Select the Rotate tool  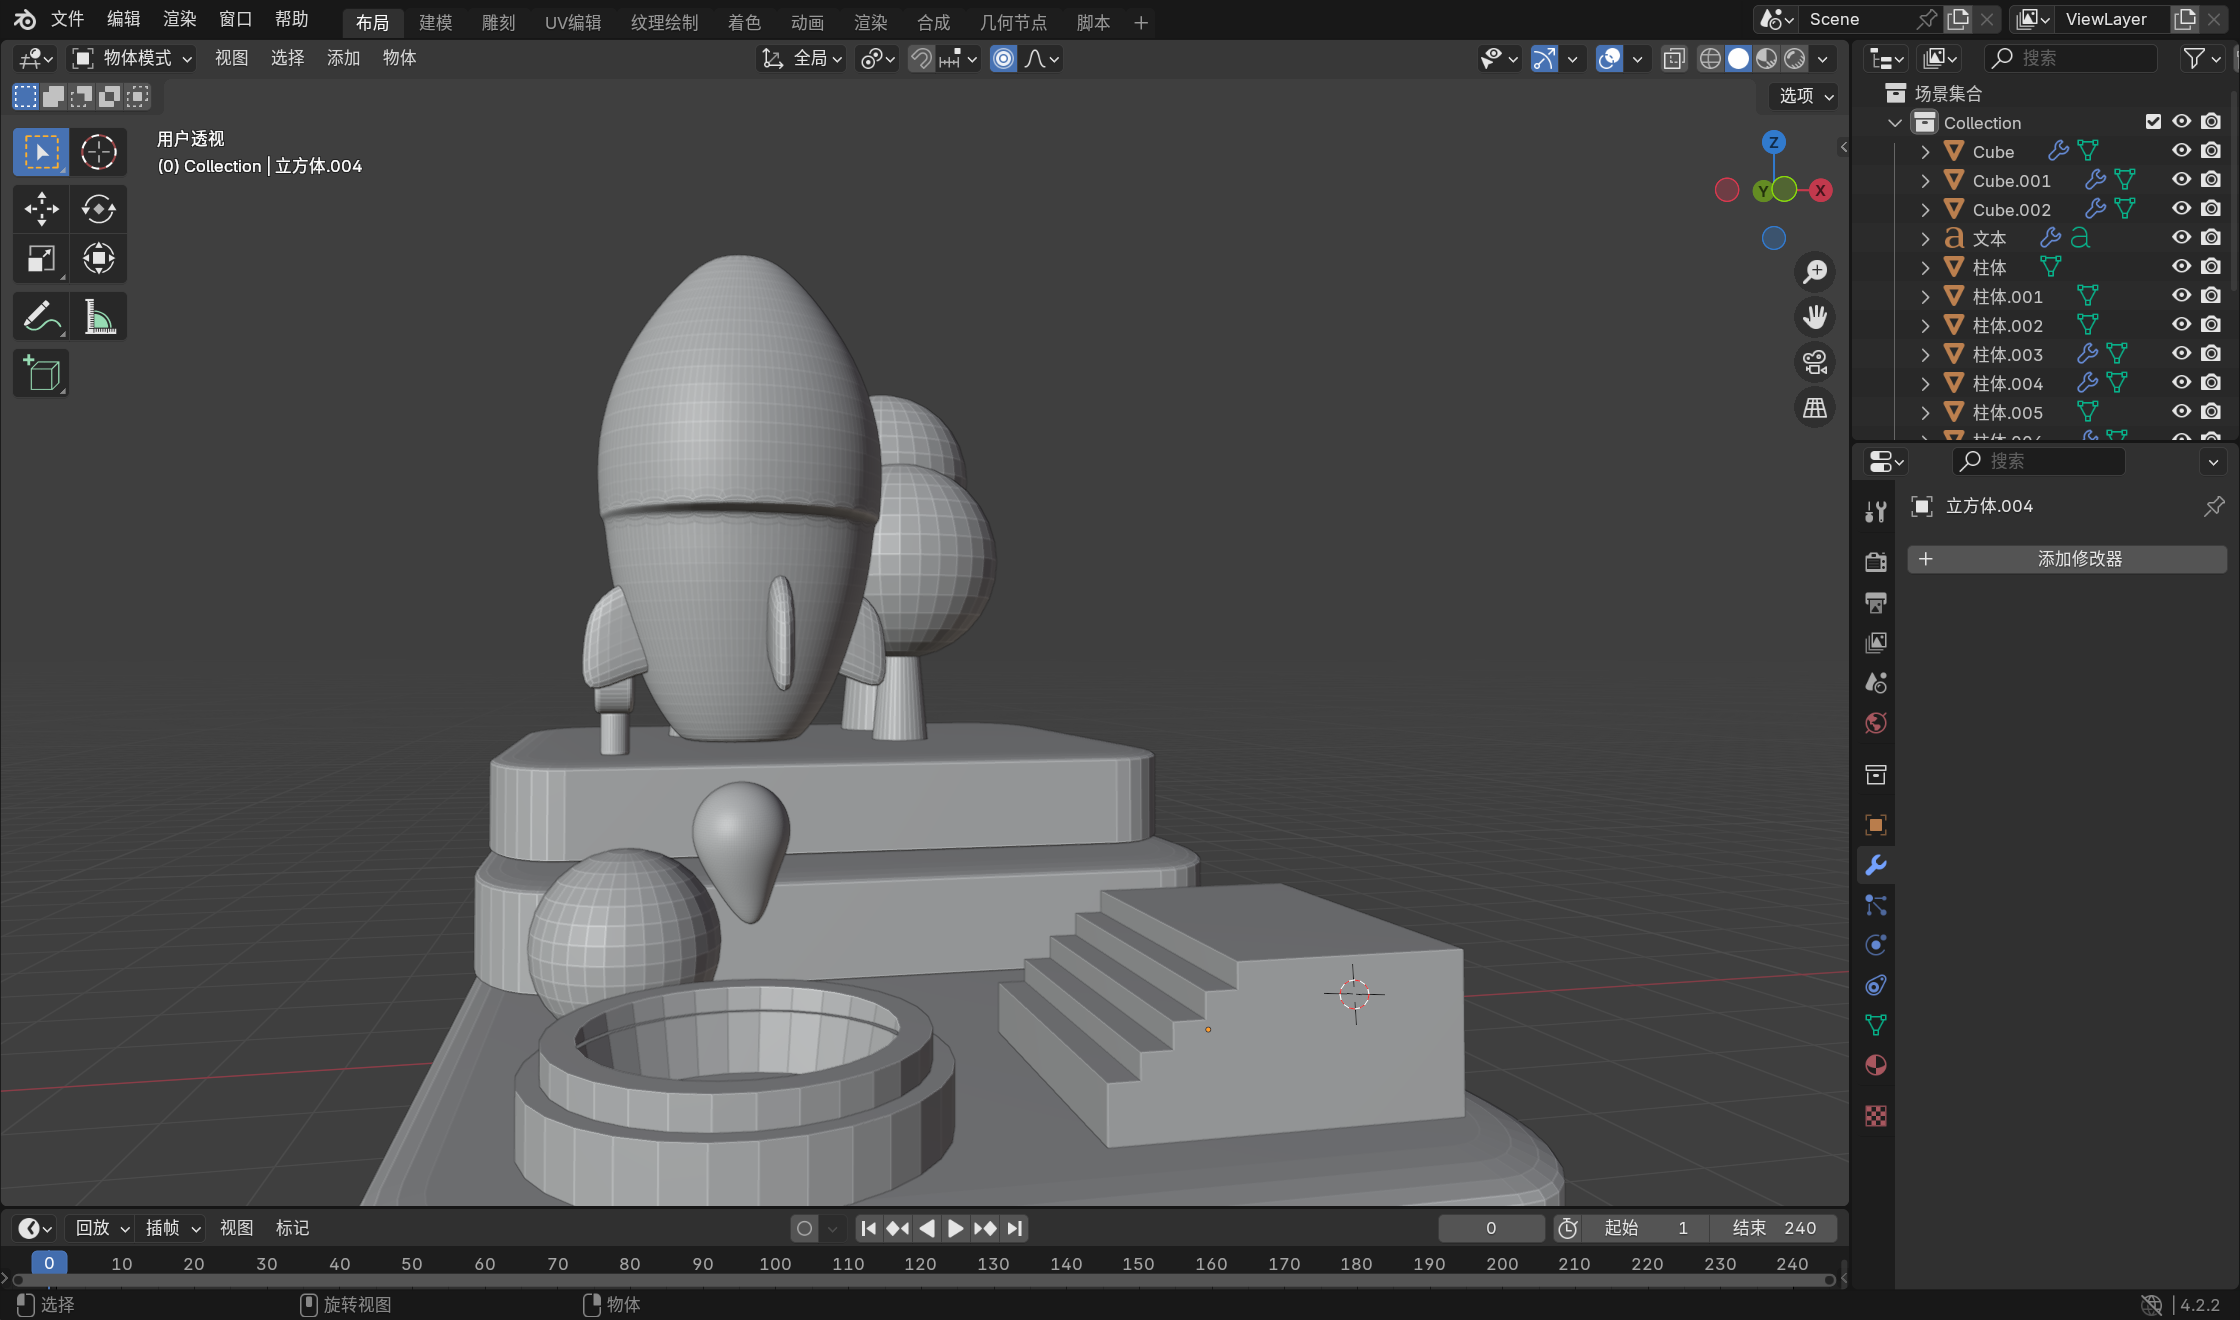(x=98, y=209)
